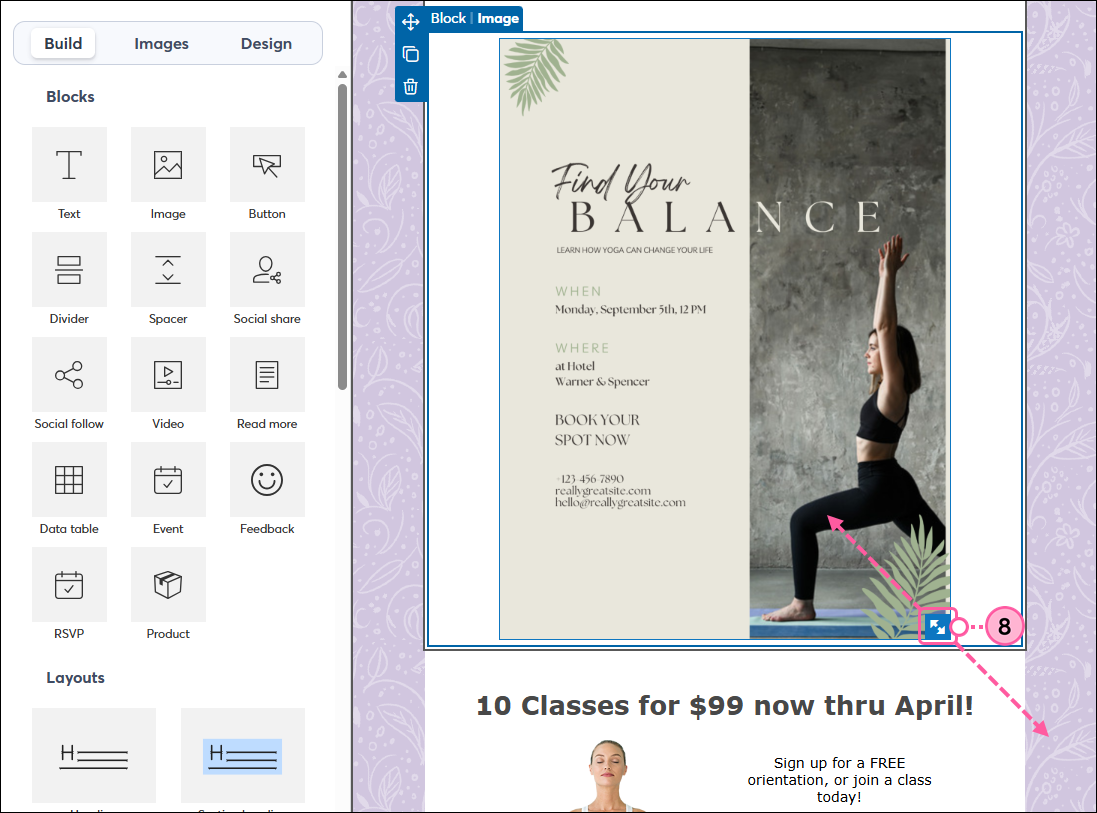Image resolution: width=1097 pixels, height=813 pixels.
Task: Duplicate the selected block
Action: coord(410,53)
